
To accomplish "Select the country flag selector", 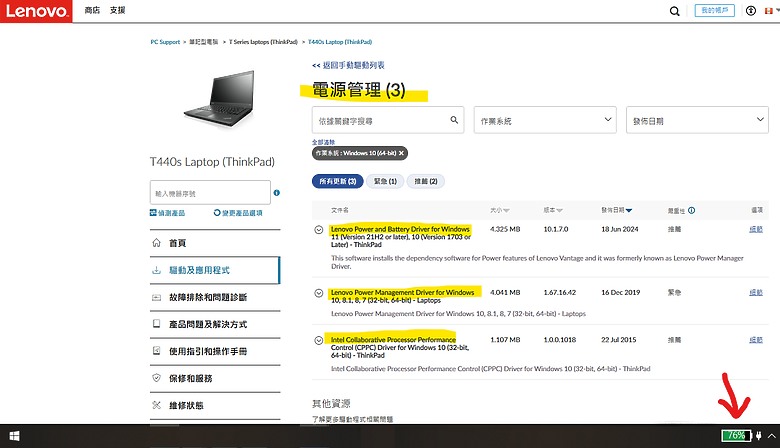I will [x=771, y=10].
